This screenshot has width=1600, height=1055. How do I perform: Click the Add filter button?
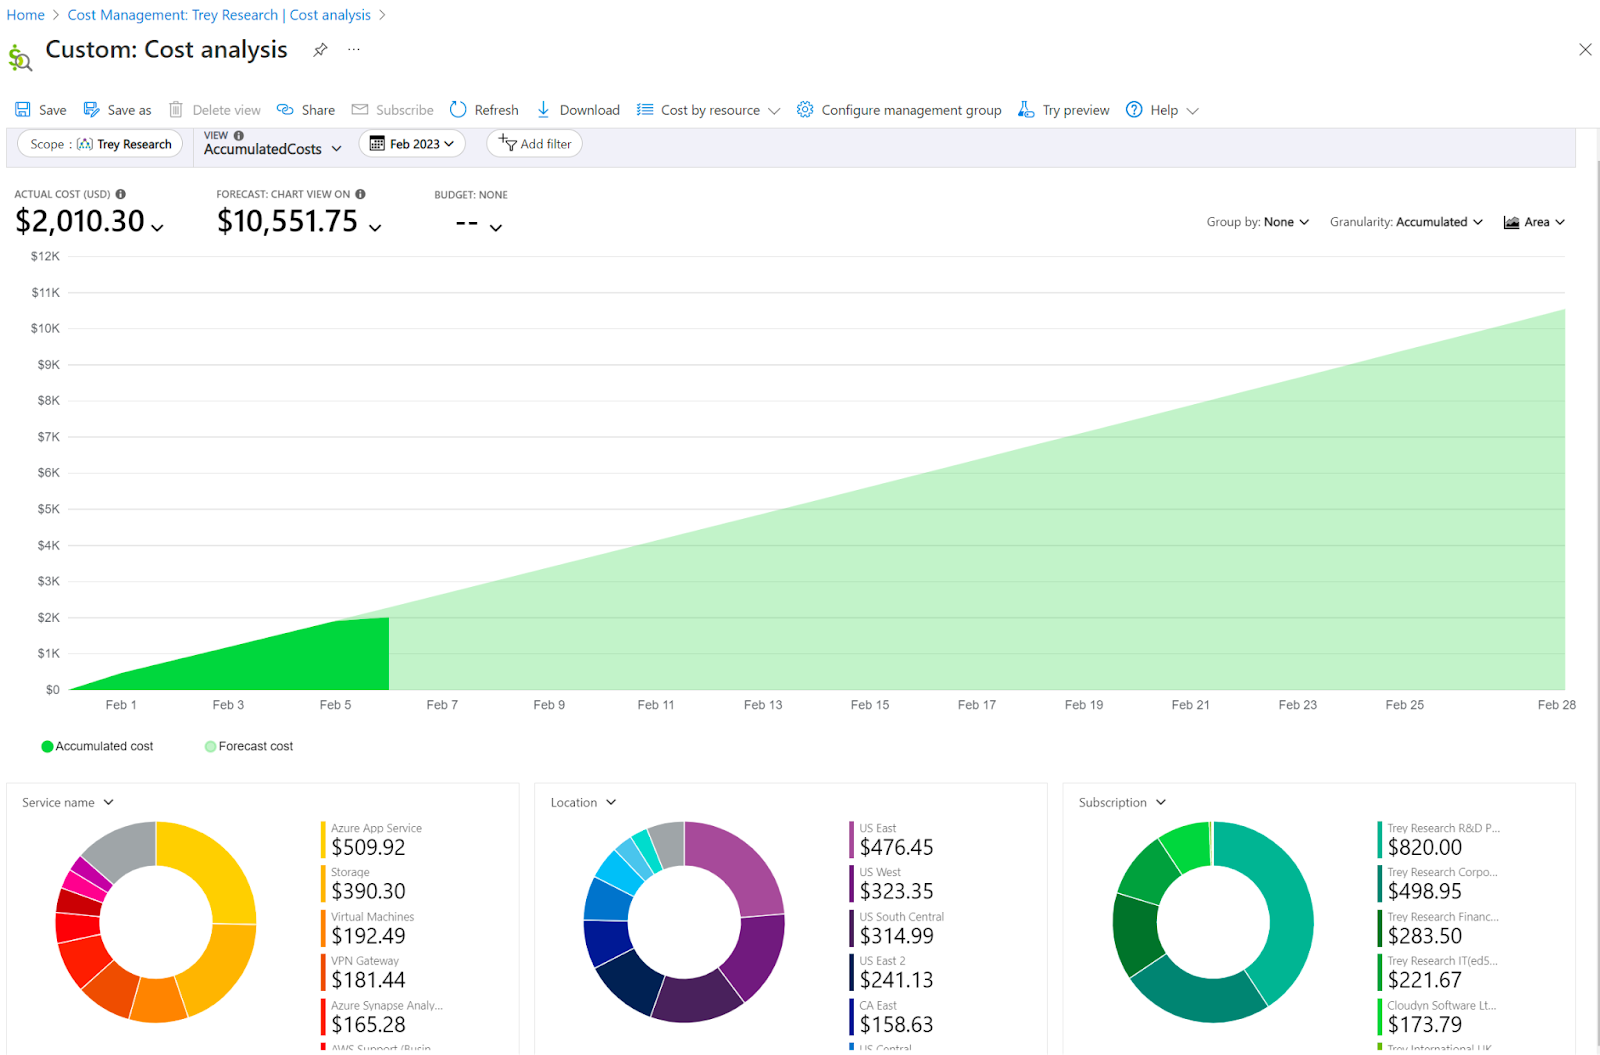click(534, 143)
